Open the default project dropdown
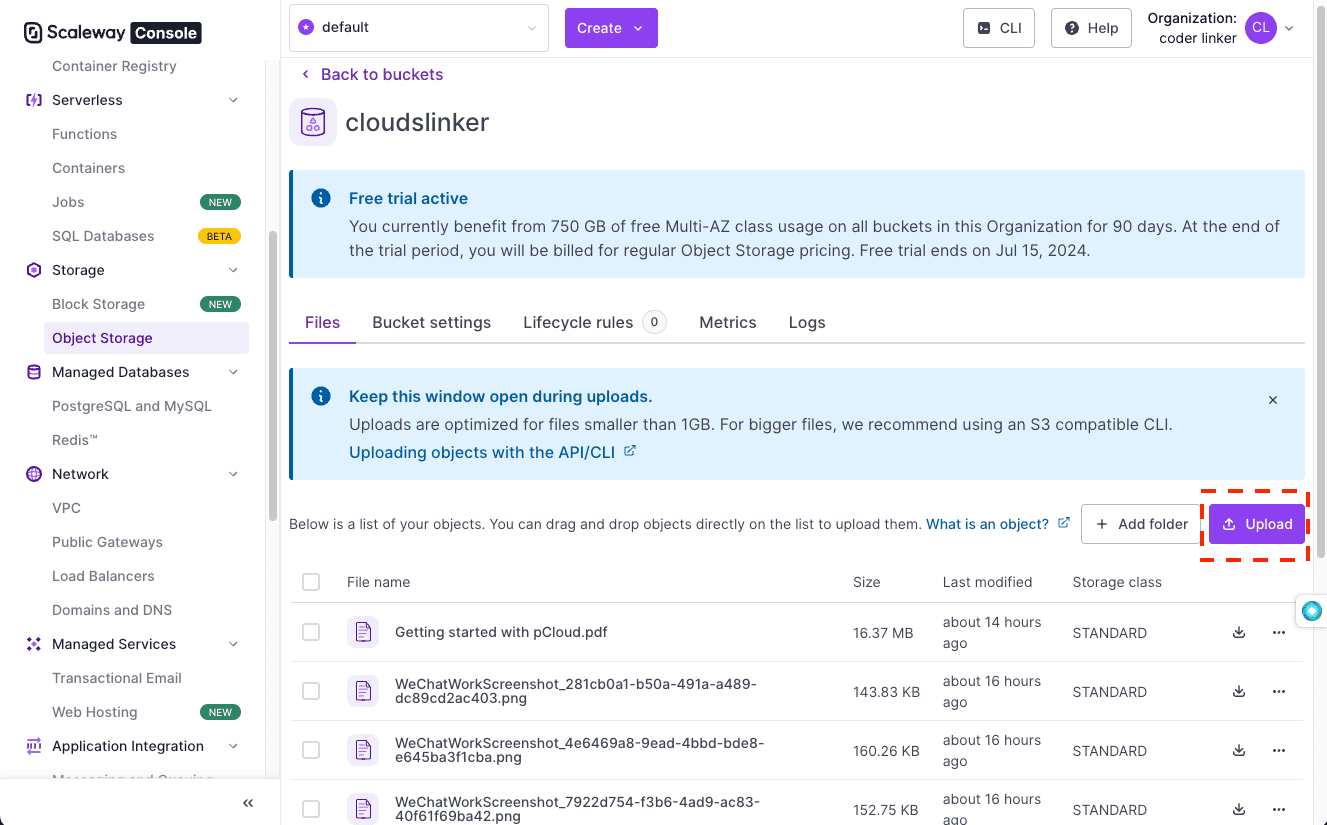Viewport: 1327px width, 825px height. coord(419,28)
